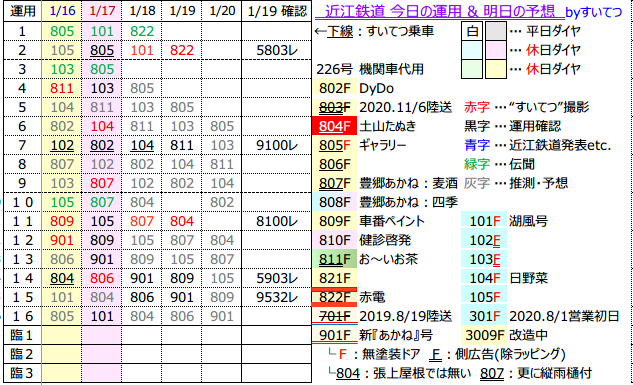633x385 pixels.
Task: Click the byすいてつ author text
Action: (x=593, y=12)
